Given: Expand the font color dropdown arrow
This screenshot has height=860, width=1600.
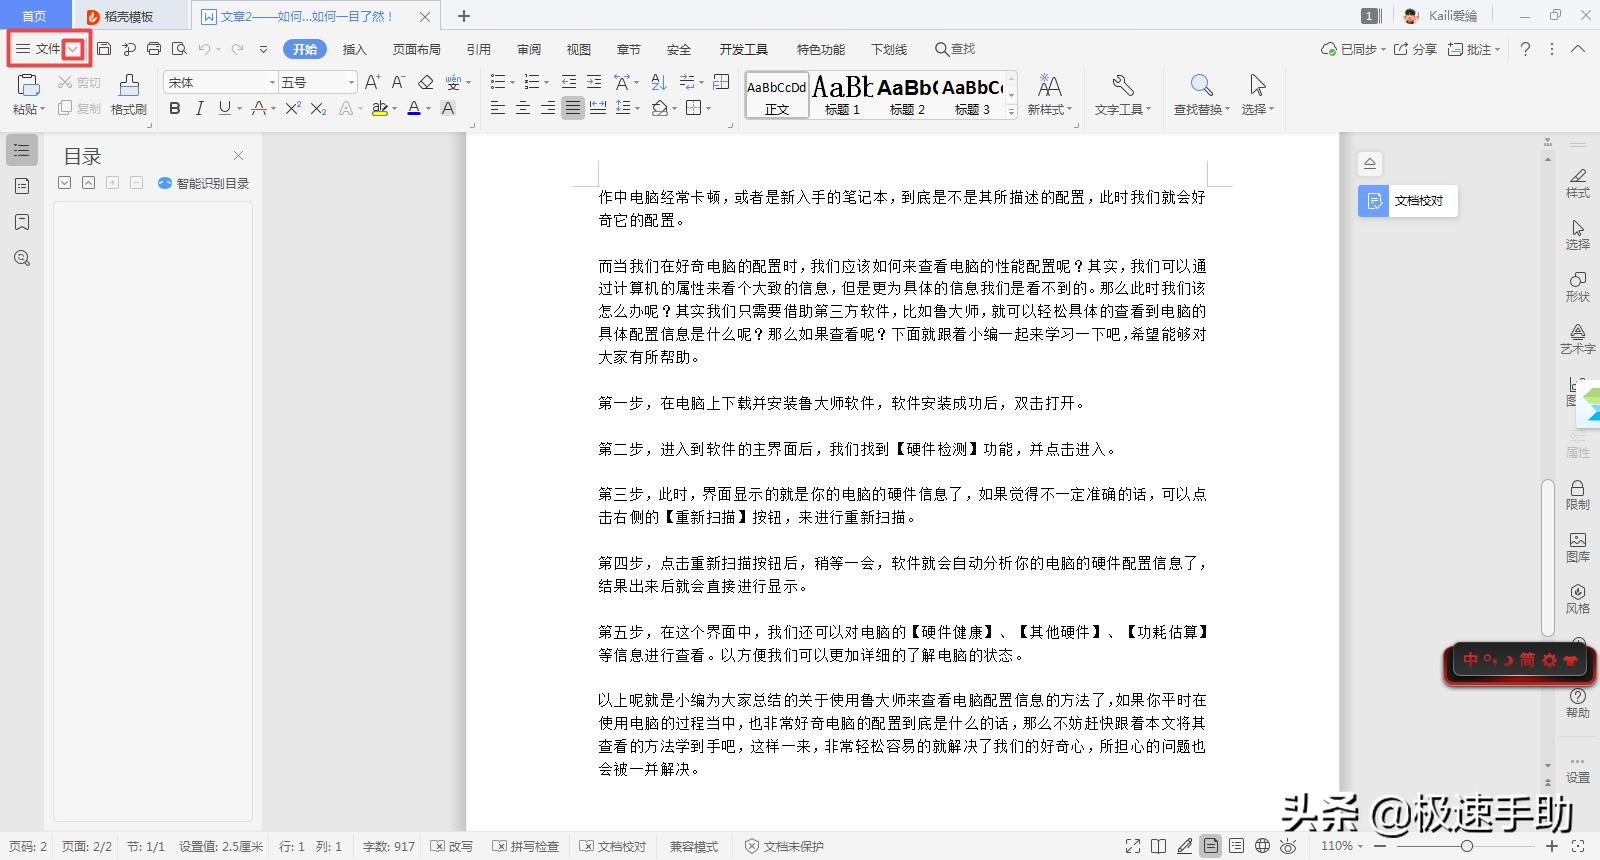Looking at the screenshot, I should (429, 108).
